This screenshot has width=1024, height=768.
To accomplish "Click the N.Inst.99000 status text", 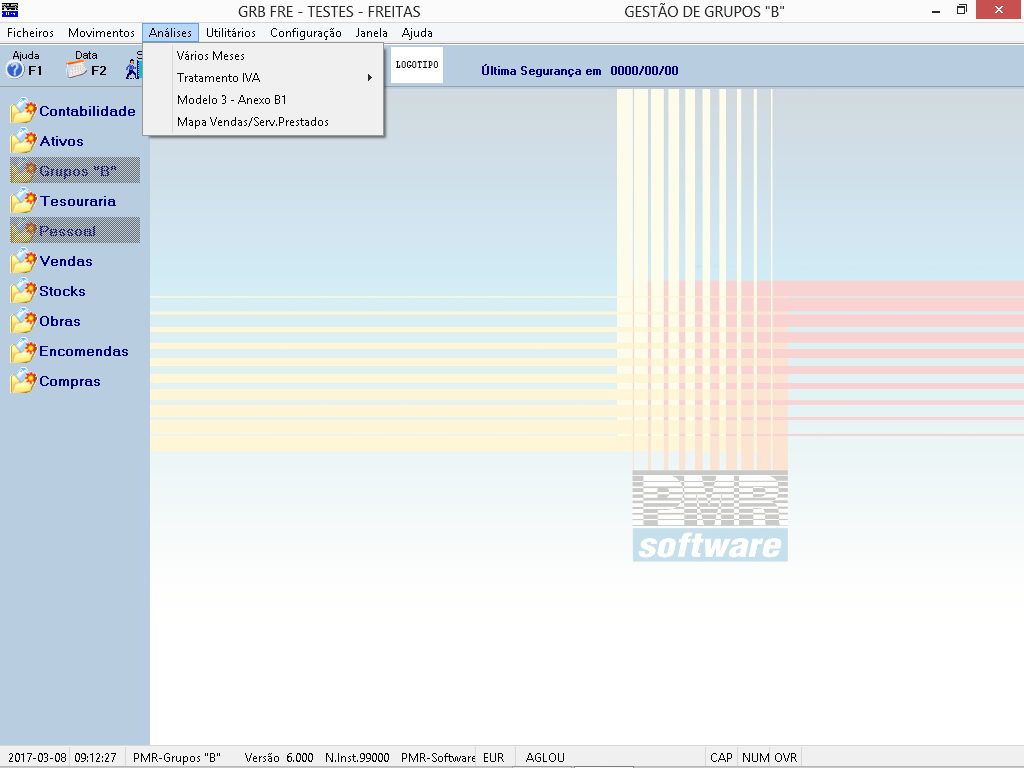I will click(357, 758).
